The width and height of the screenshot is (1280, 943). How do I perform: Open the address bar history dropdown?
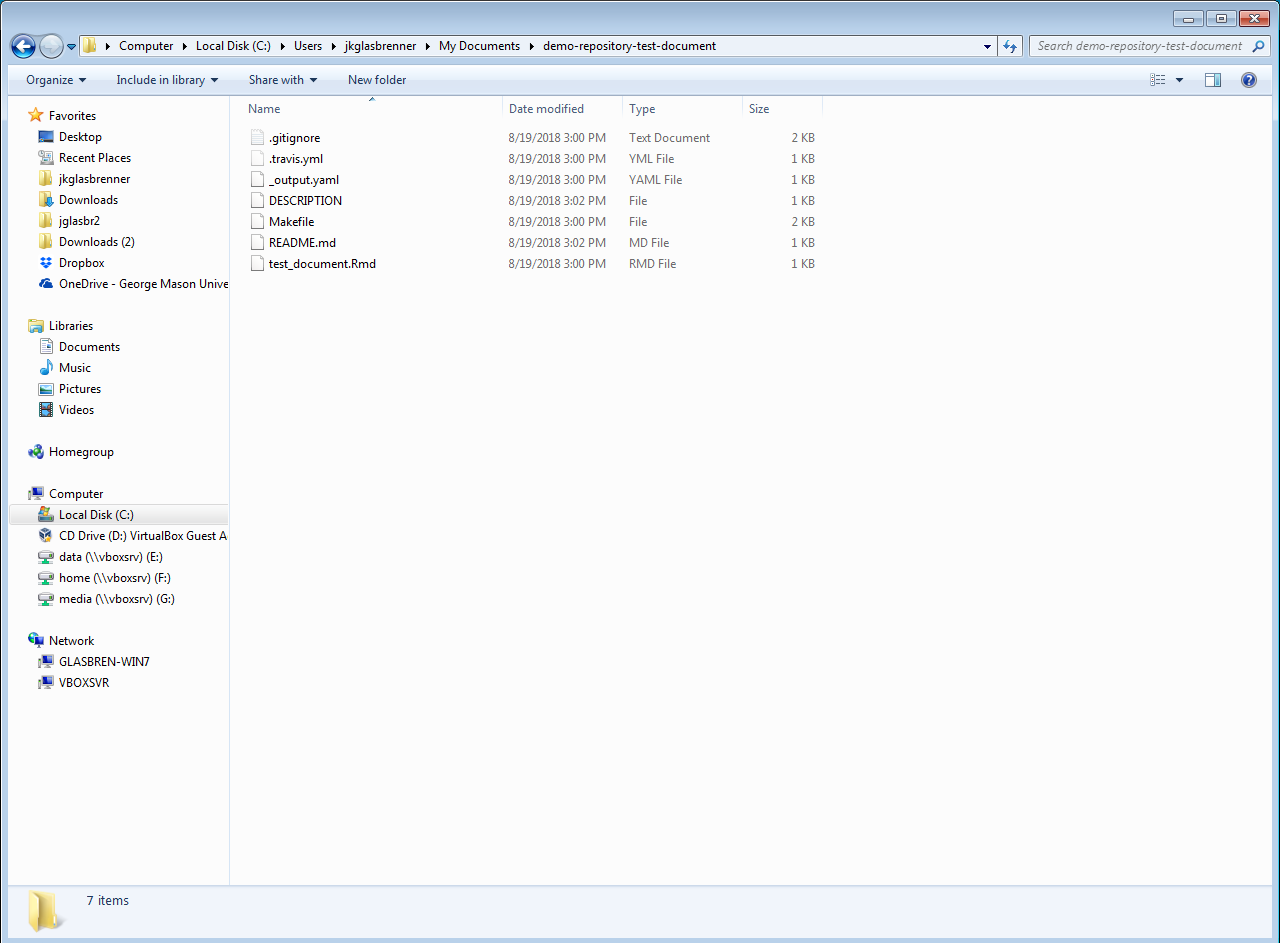tap(987, 46)
